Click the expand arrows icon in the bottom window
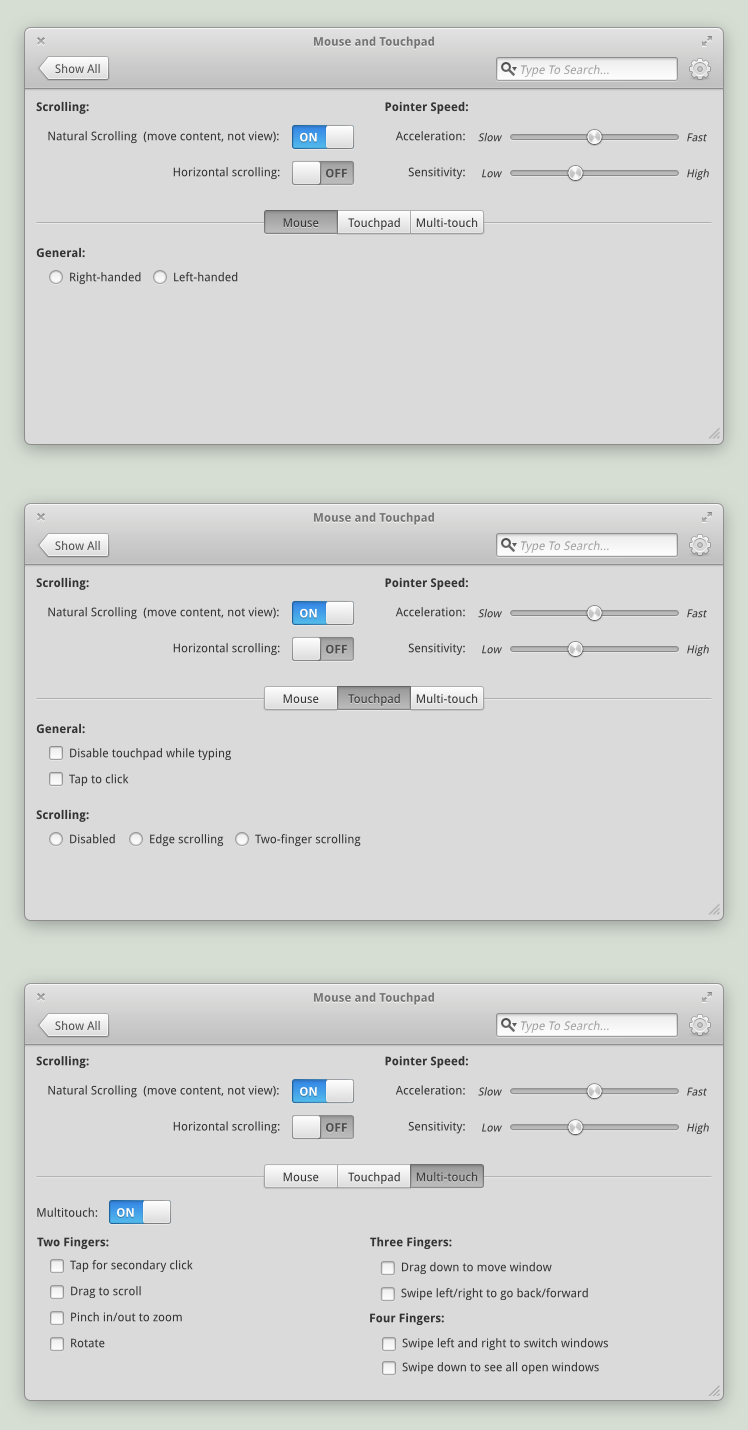Image resolution: width=748 pixels, height=1430 pixels. (x=707, y=997)
